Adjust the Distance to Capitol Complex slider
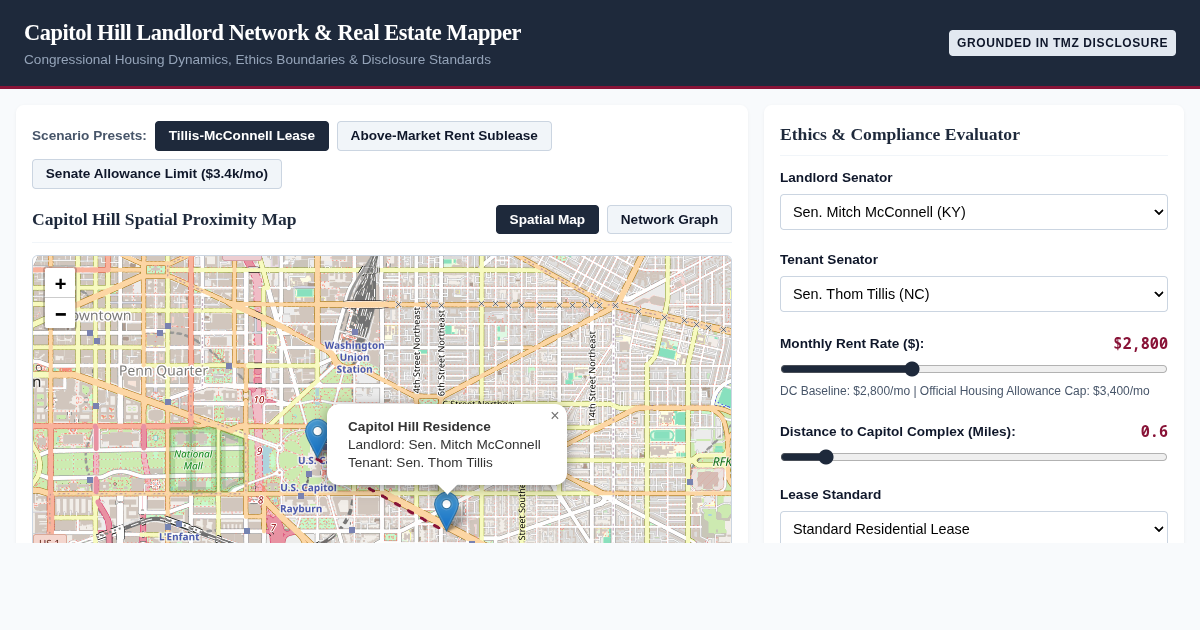This screenshot has height=630, width=1200. pos(974,457)
